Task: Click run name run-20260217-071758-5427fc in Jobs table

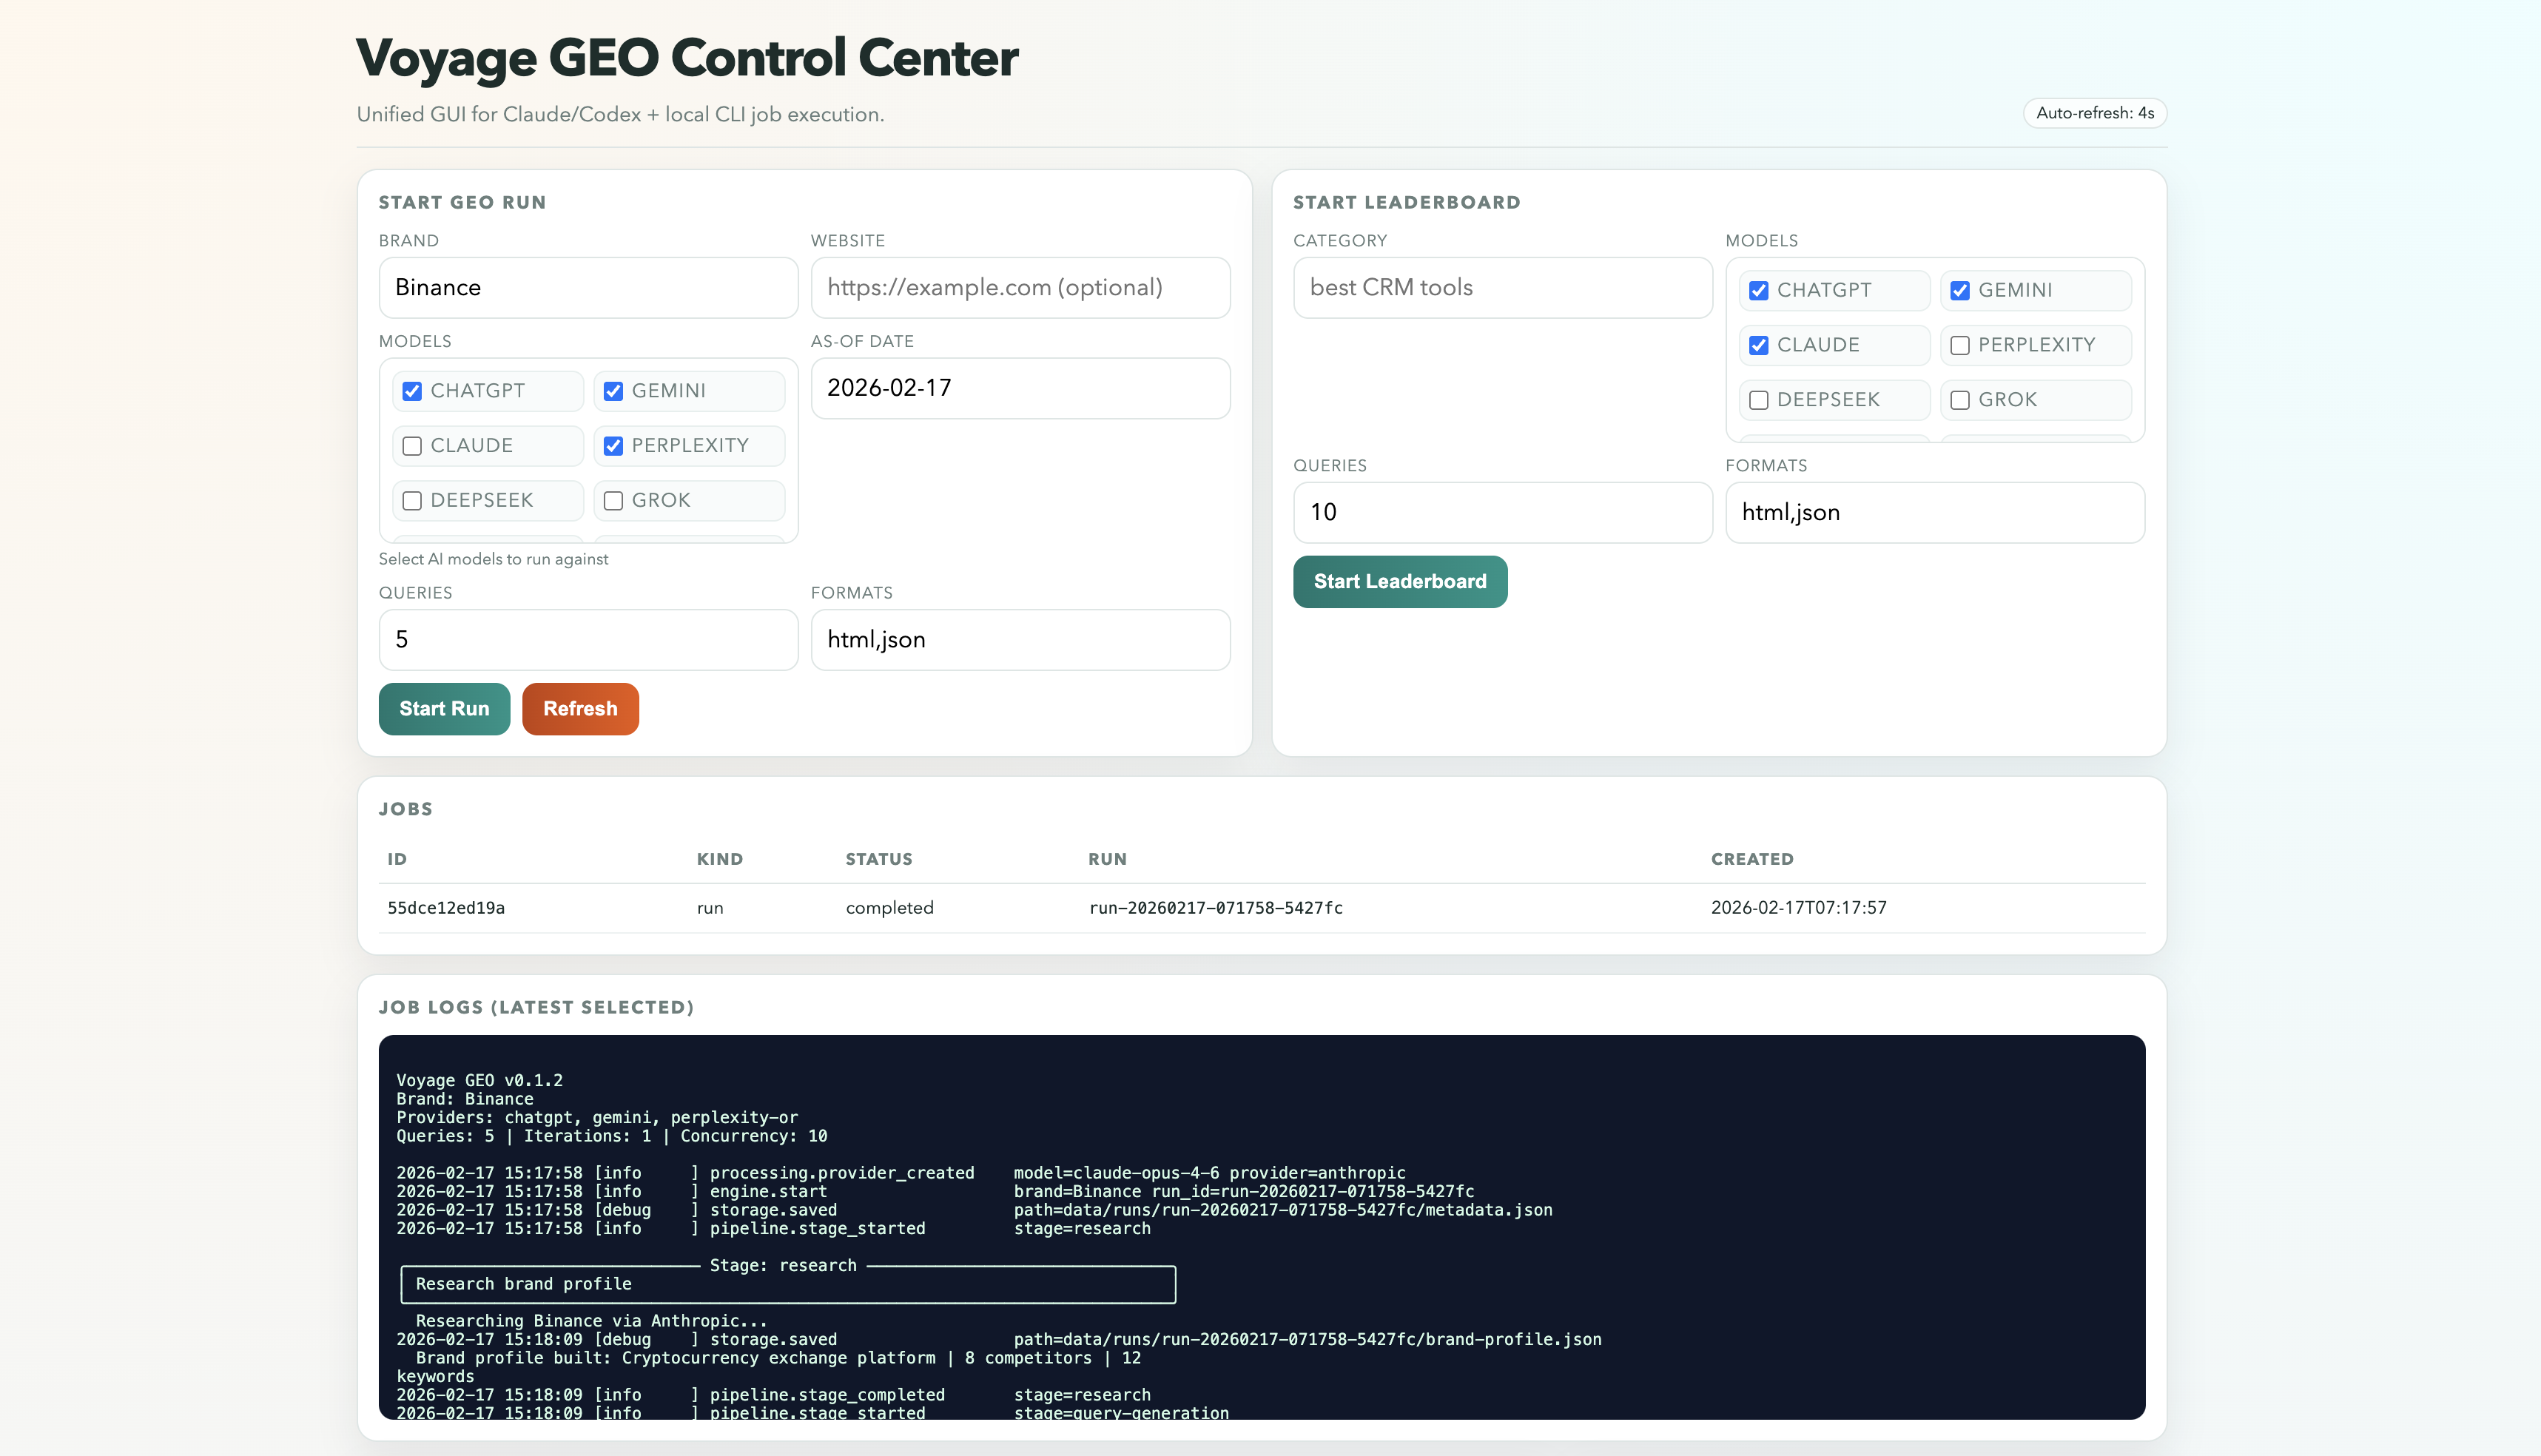Action: 1216,908
